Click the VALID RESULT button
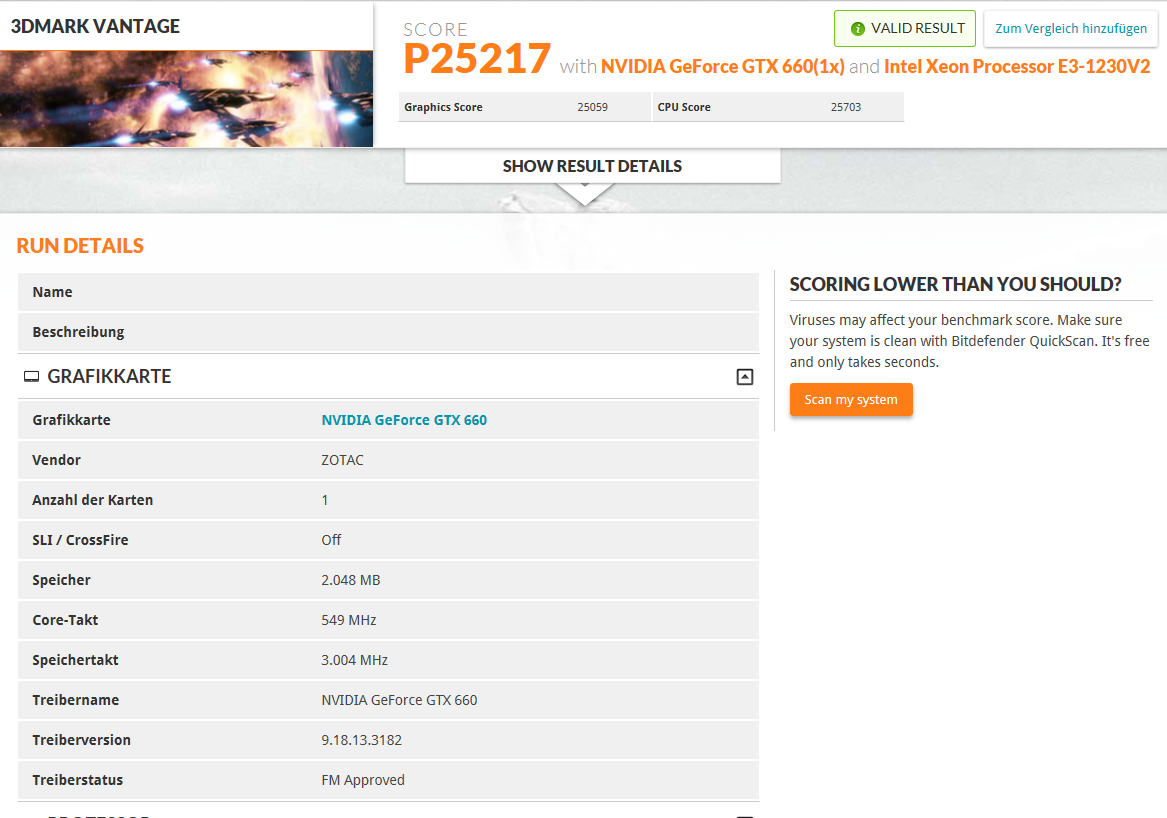1167x818 pixels. 904,28
